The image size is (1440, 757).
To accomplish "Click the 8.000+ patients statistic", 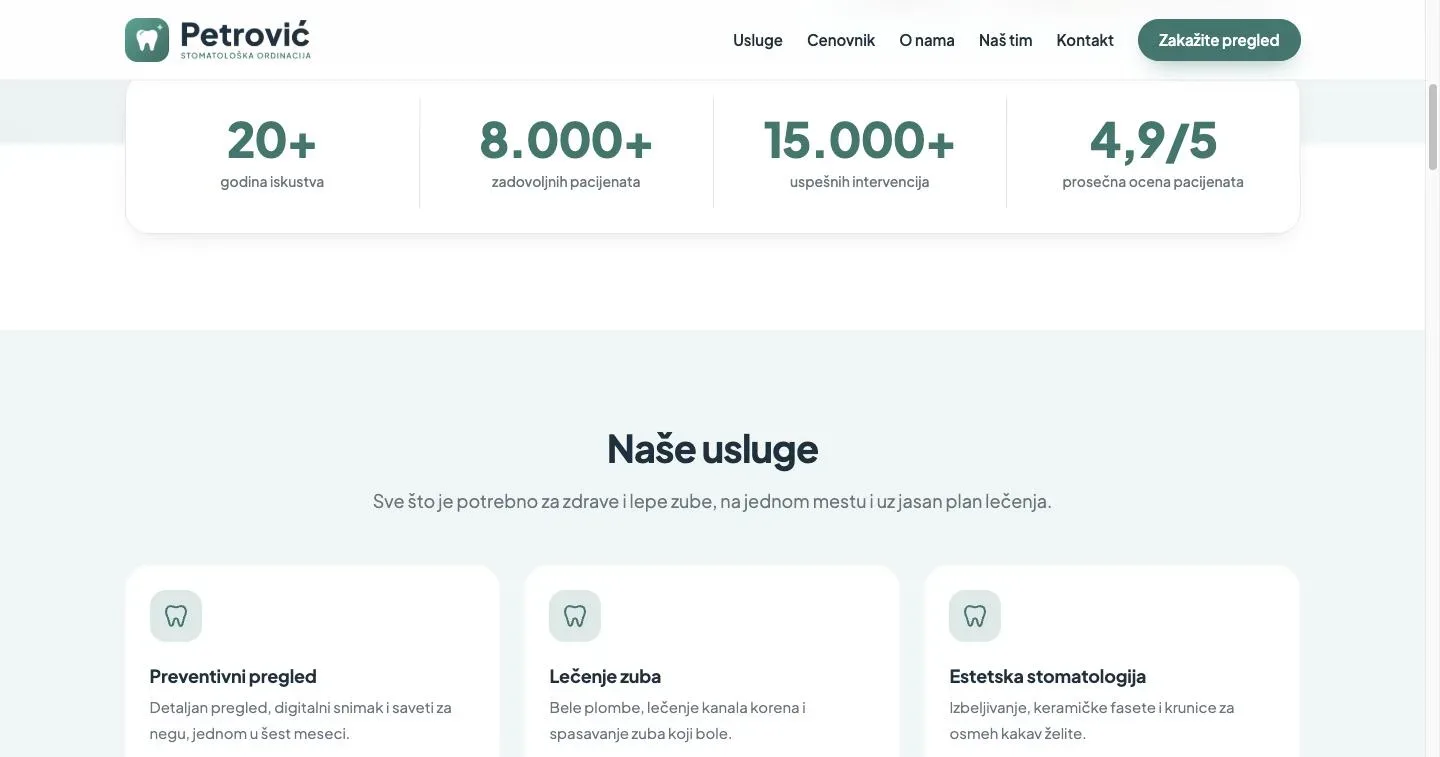I will (x=566, y=140).
